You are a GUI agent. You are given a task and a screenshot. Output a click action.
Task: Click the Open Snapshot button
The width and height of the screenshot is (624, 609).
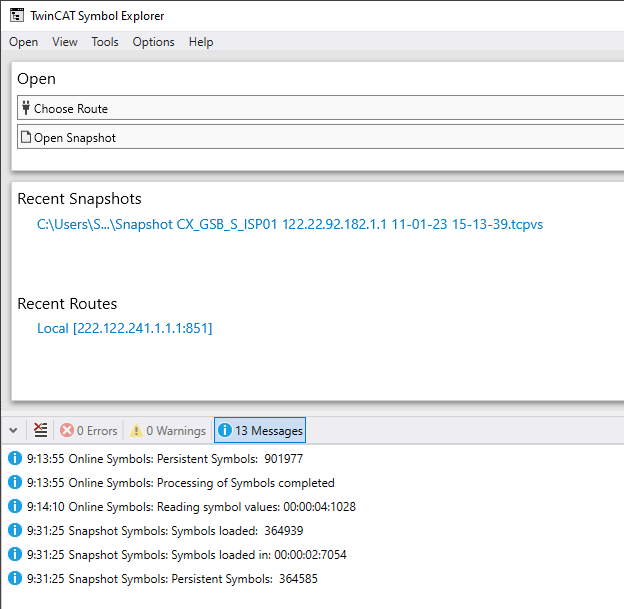(x=320, y=137)
